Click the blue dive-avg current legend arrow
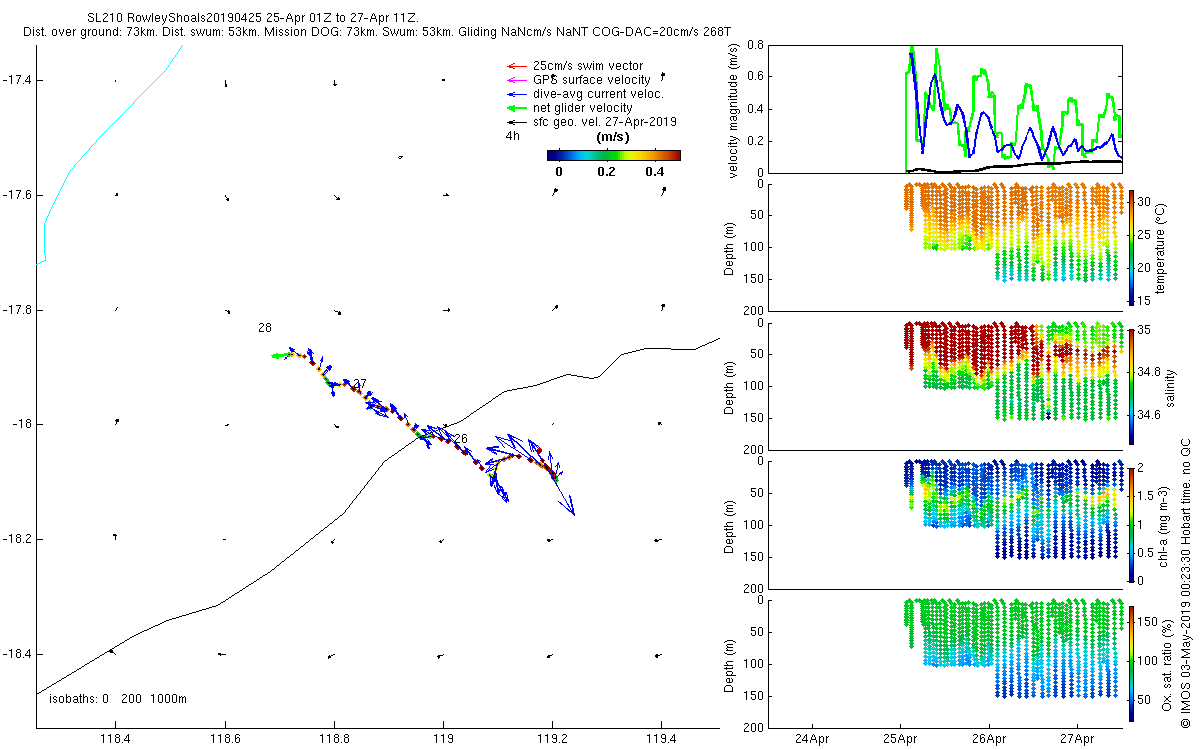1200x750 pixels. click(x=515, y=93)
